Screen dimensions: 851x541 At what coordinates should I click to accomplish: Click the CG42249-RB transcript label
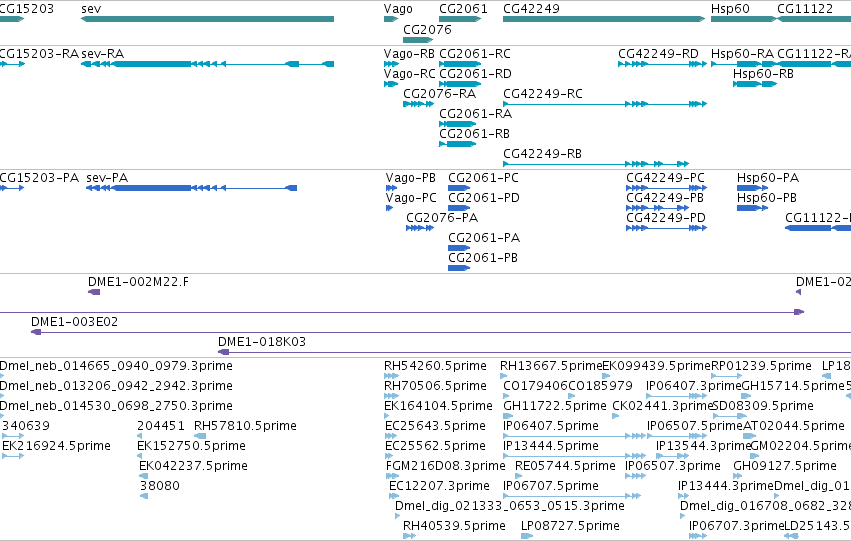pos(542,154)
